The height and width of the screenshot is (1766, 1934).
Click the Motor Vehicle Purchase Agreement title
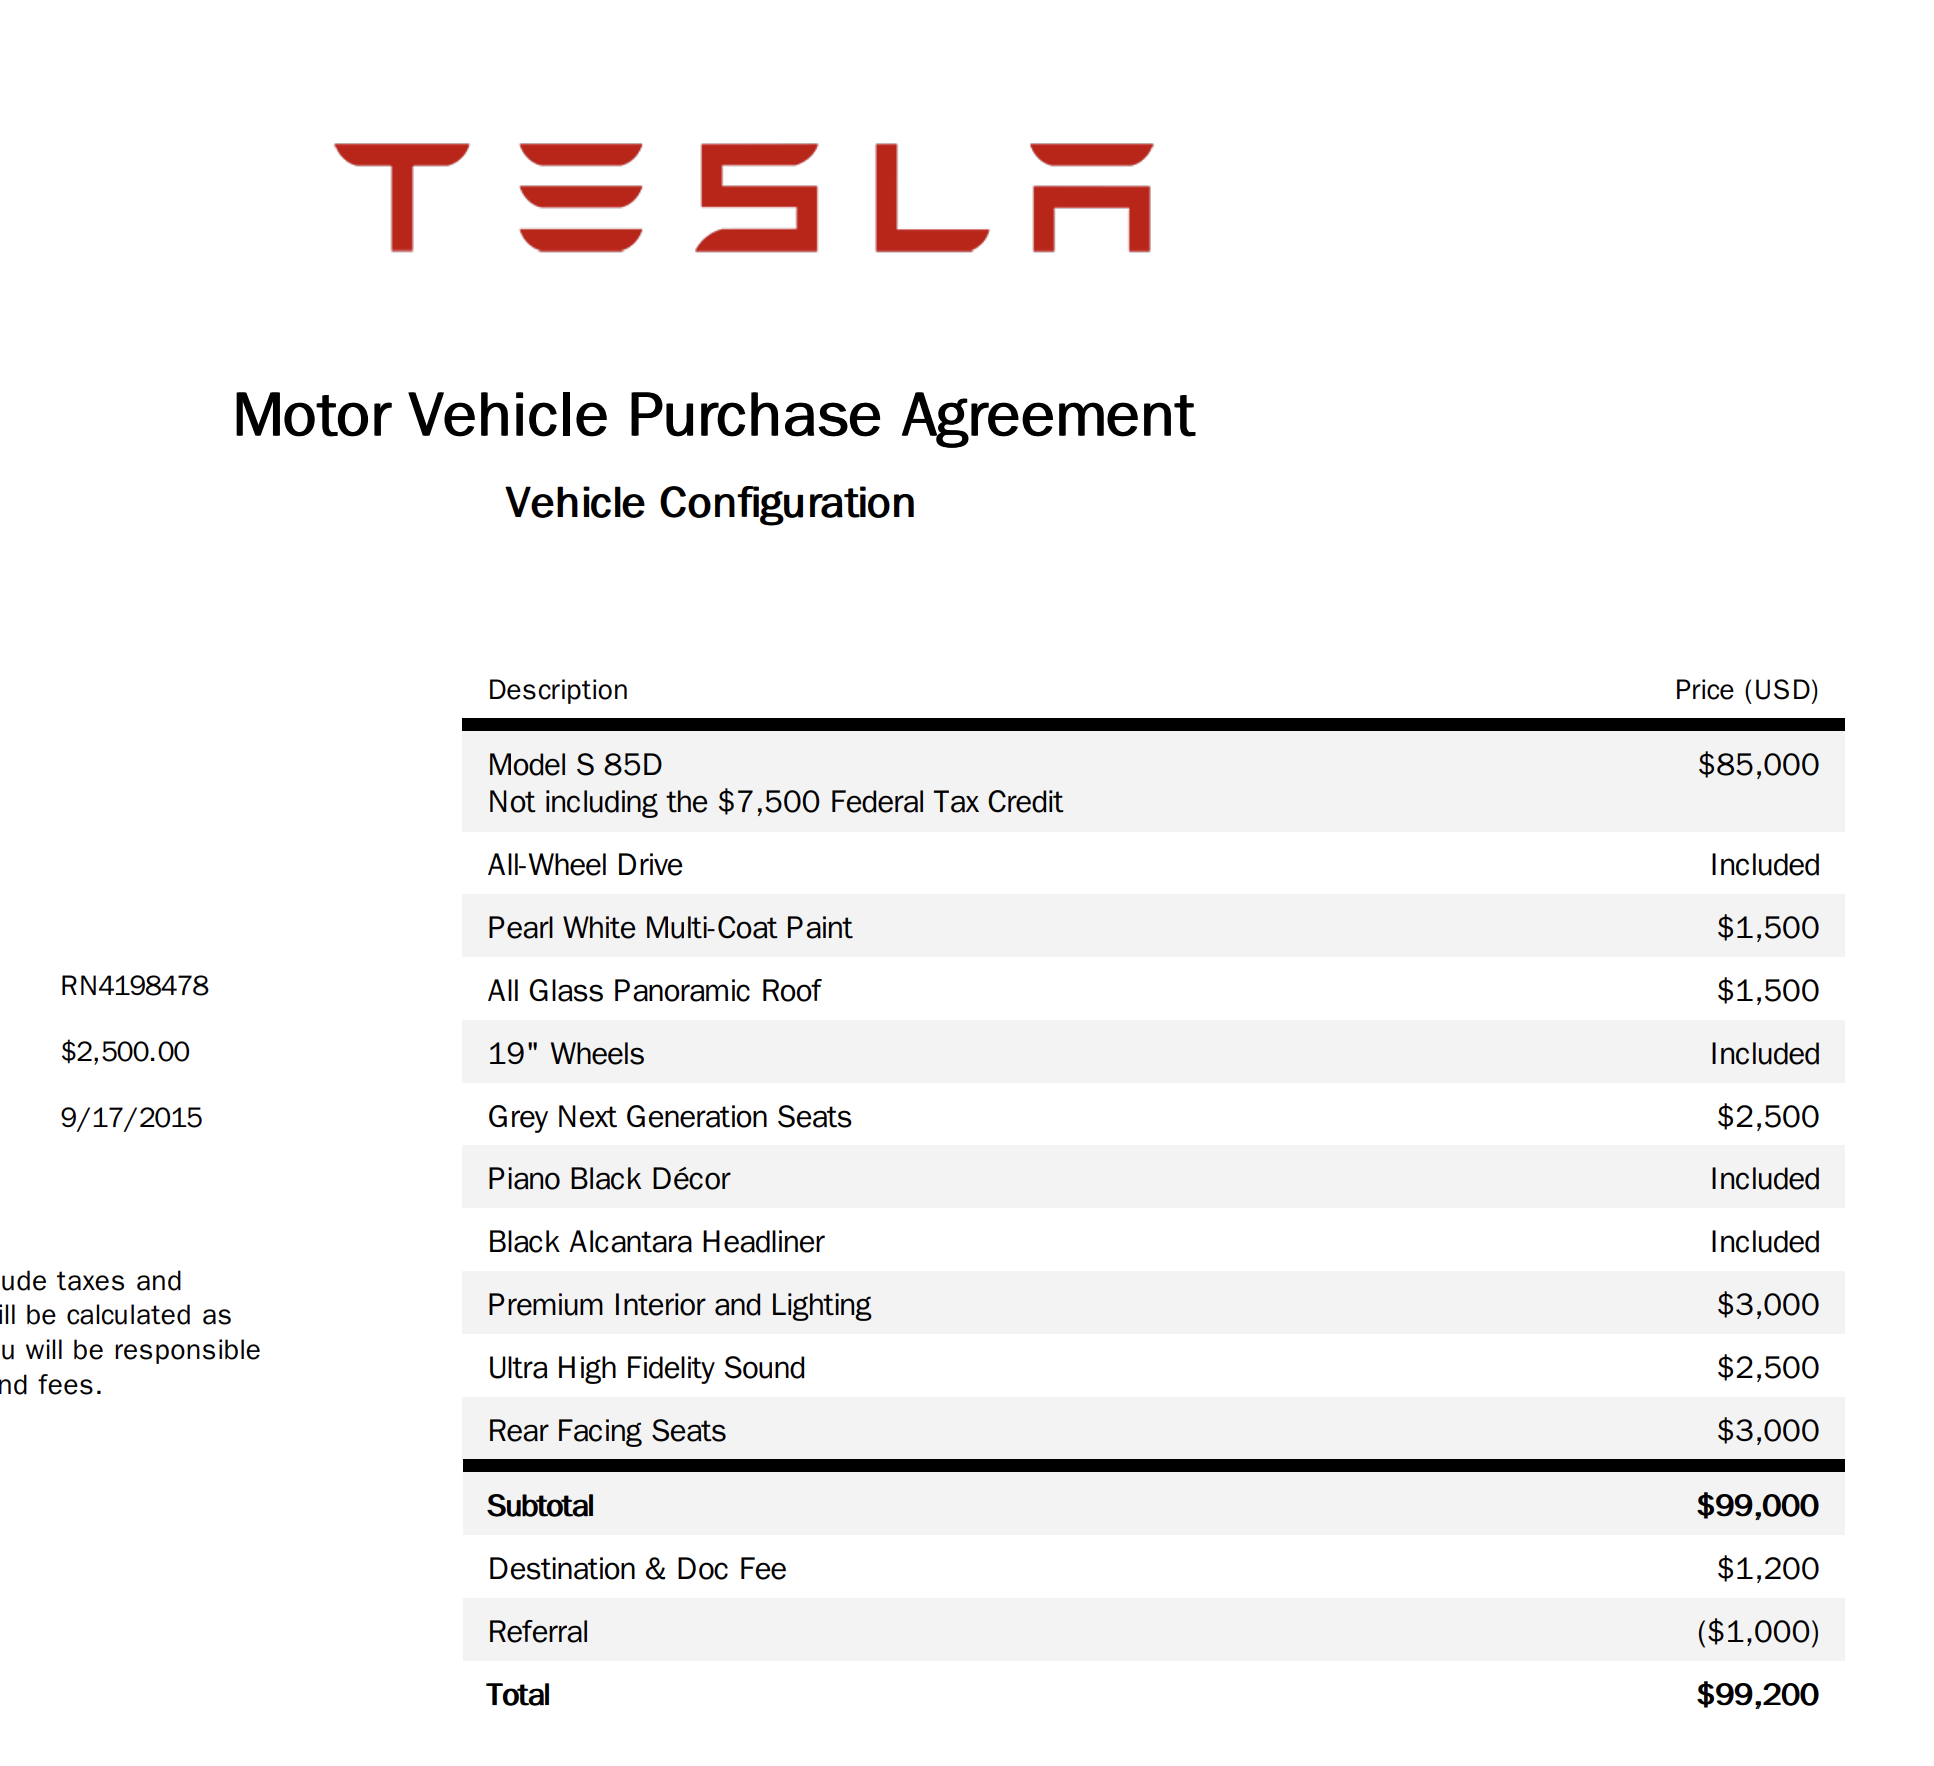[x=713, y=415]
